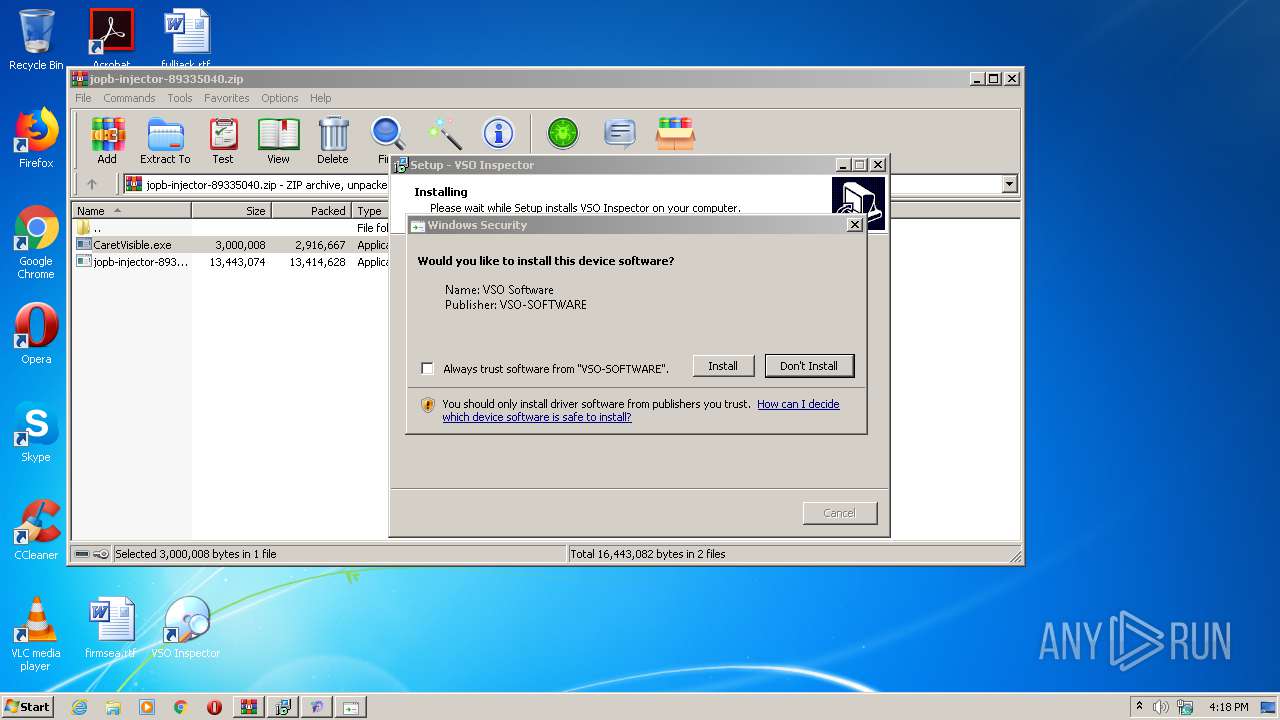Sort by the Name column header
The width and height of the screenshot is (1280, 720).
pos(132,211)
